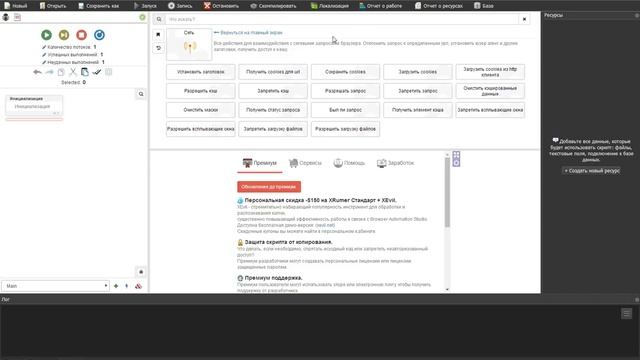Click the log menu hamburger icon
Image resolution: width=640 pixels, height=360 pixels.
coord(627,313)
